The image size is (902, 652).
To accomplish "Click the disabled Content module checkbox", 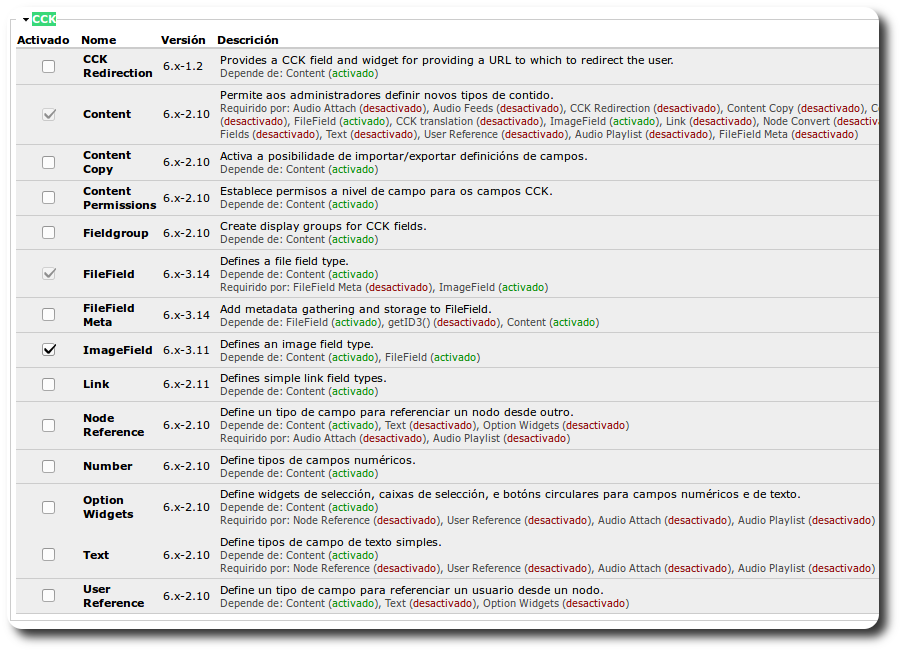I will pos(49,114).
